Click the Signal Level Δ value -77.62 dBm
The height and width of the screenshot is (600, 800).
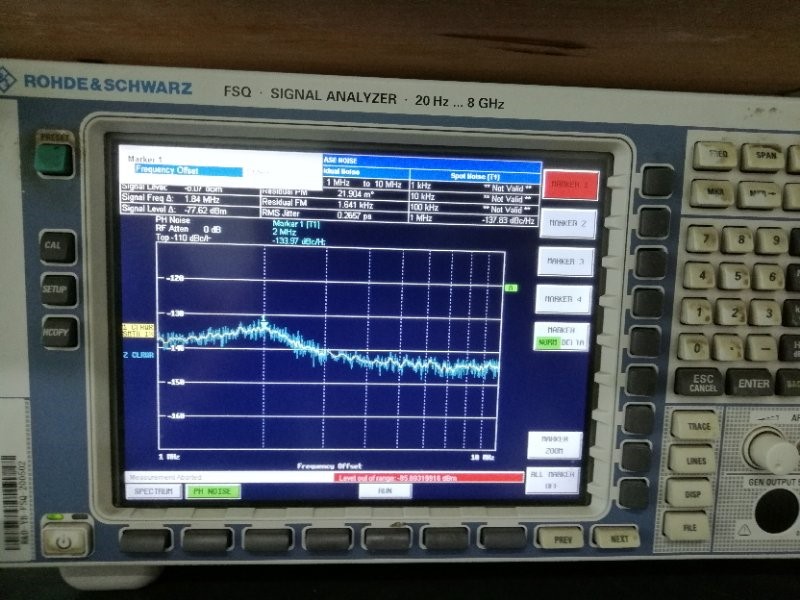[x=205, y=210]
